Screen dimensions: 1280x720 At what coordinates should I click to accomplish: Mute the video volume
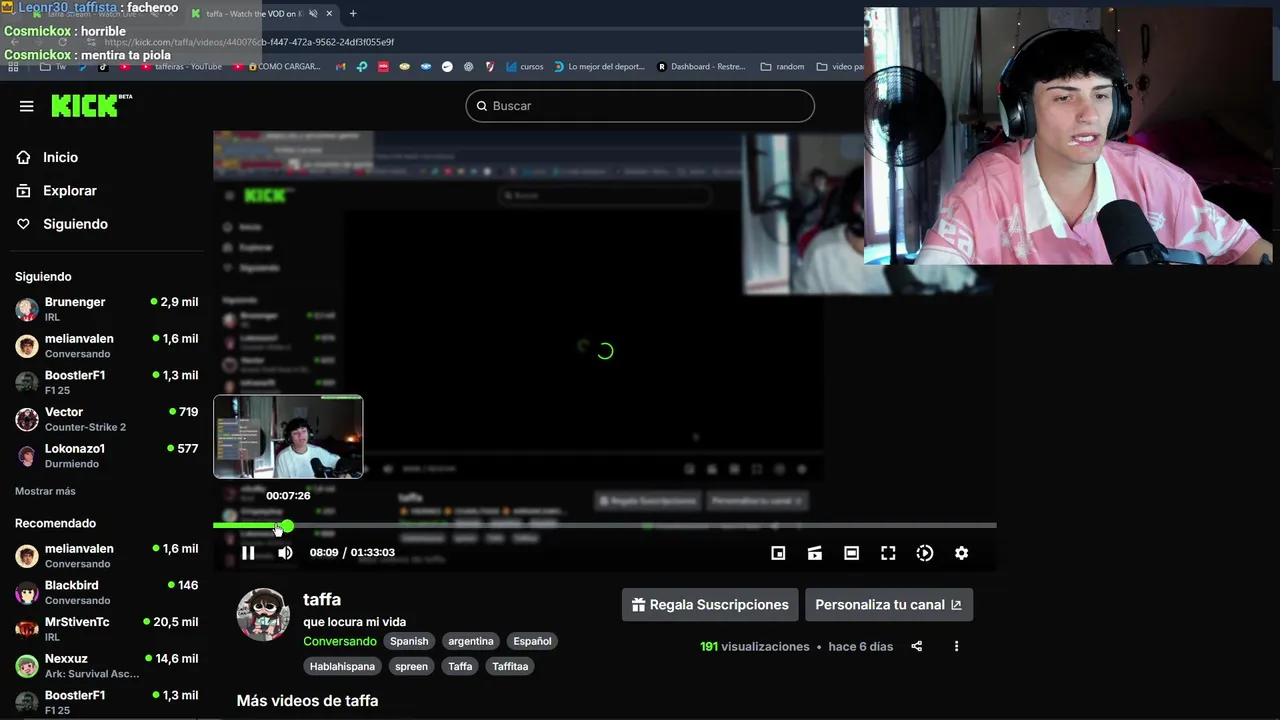coord(285,553)
